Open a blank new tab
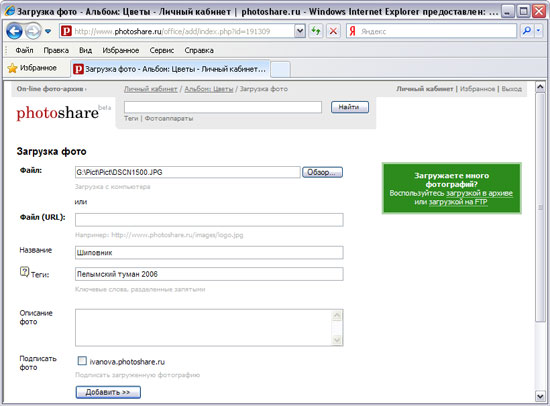The height and width of the screenshot is (406, 550). pos(281,69)
